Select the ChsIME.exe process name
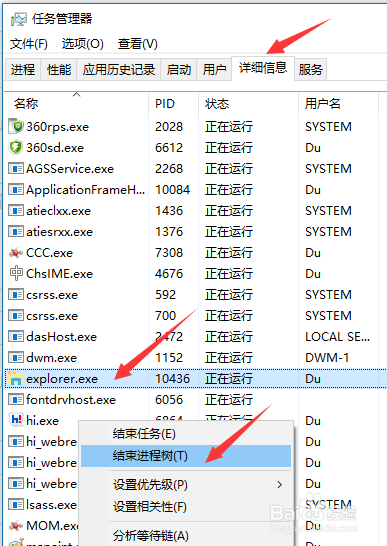This screenshot has height=546, width=387. [x=60, y=274]
